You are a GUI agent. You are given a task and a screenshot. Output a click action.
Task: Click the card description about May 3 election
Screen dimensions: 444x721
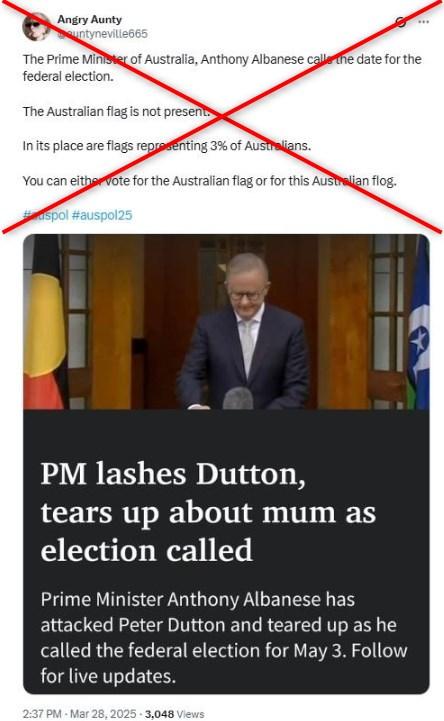(x=224, y=638)
